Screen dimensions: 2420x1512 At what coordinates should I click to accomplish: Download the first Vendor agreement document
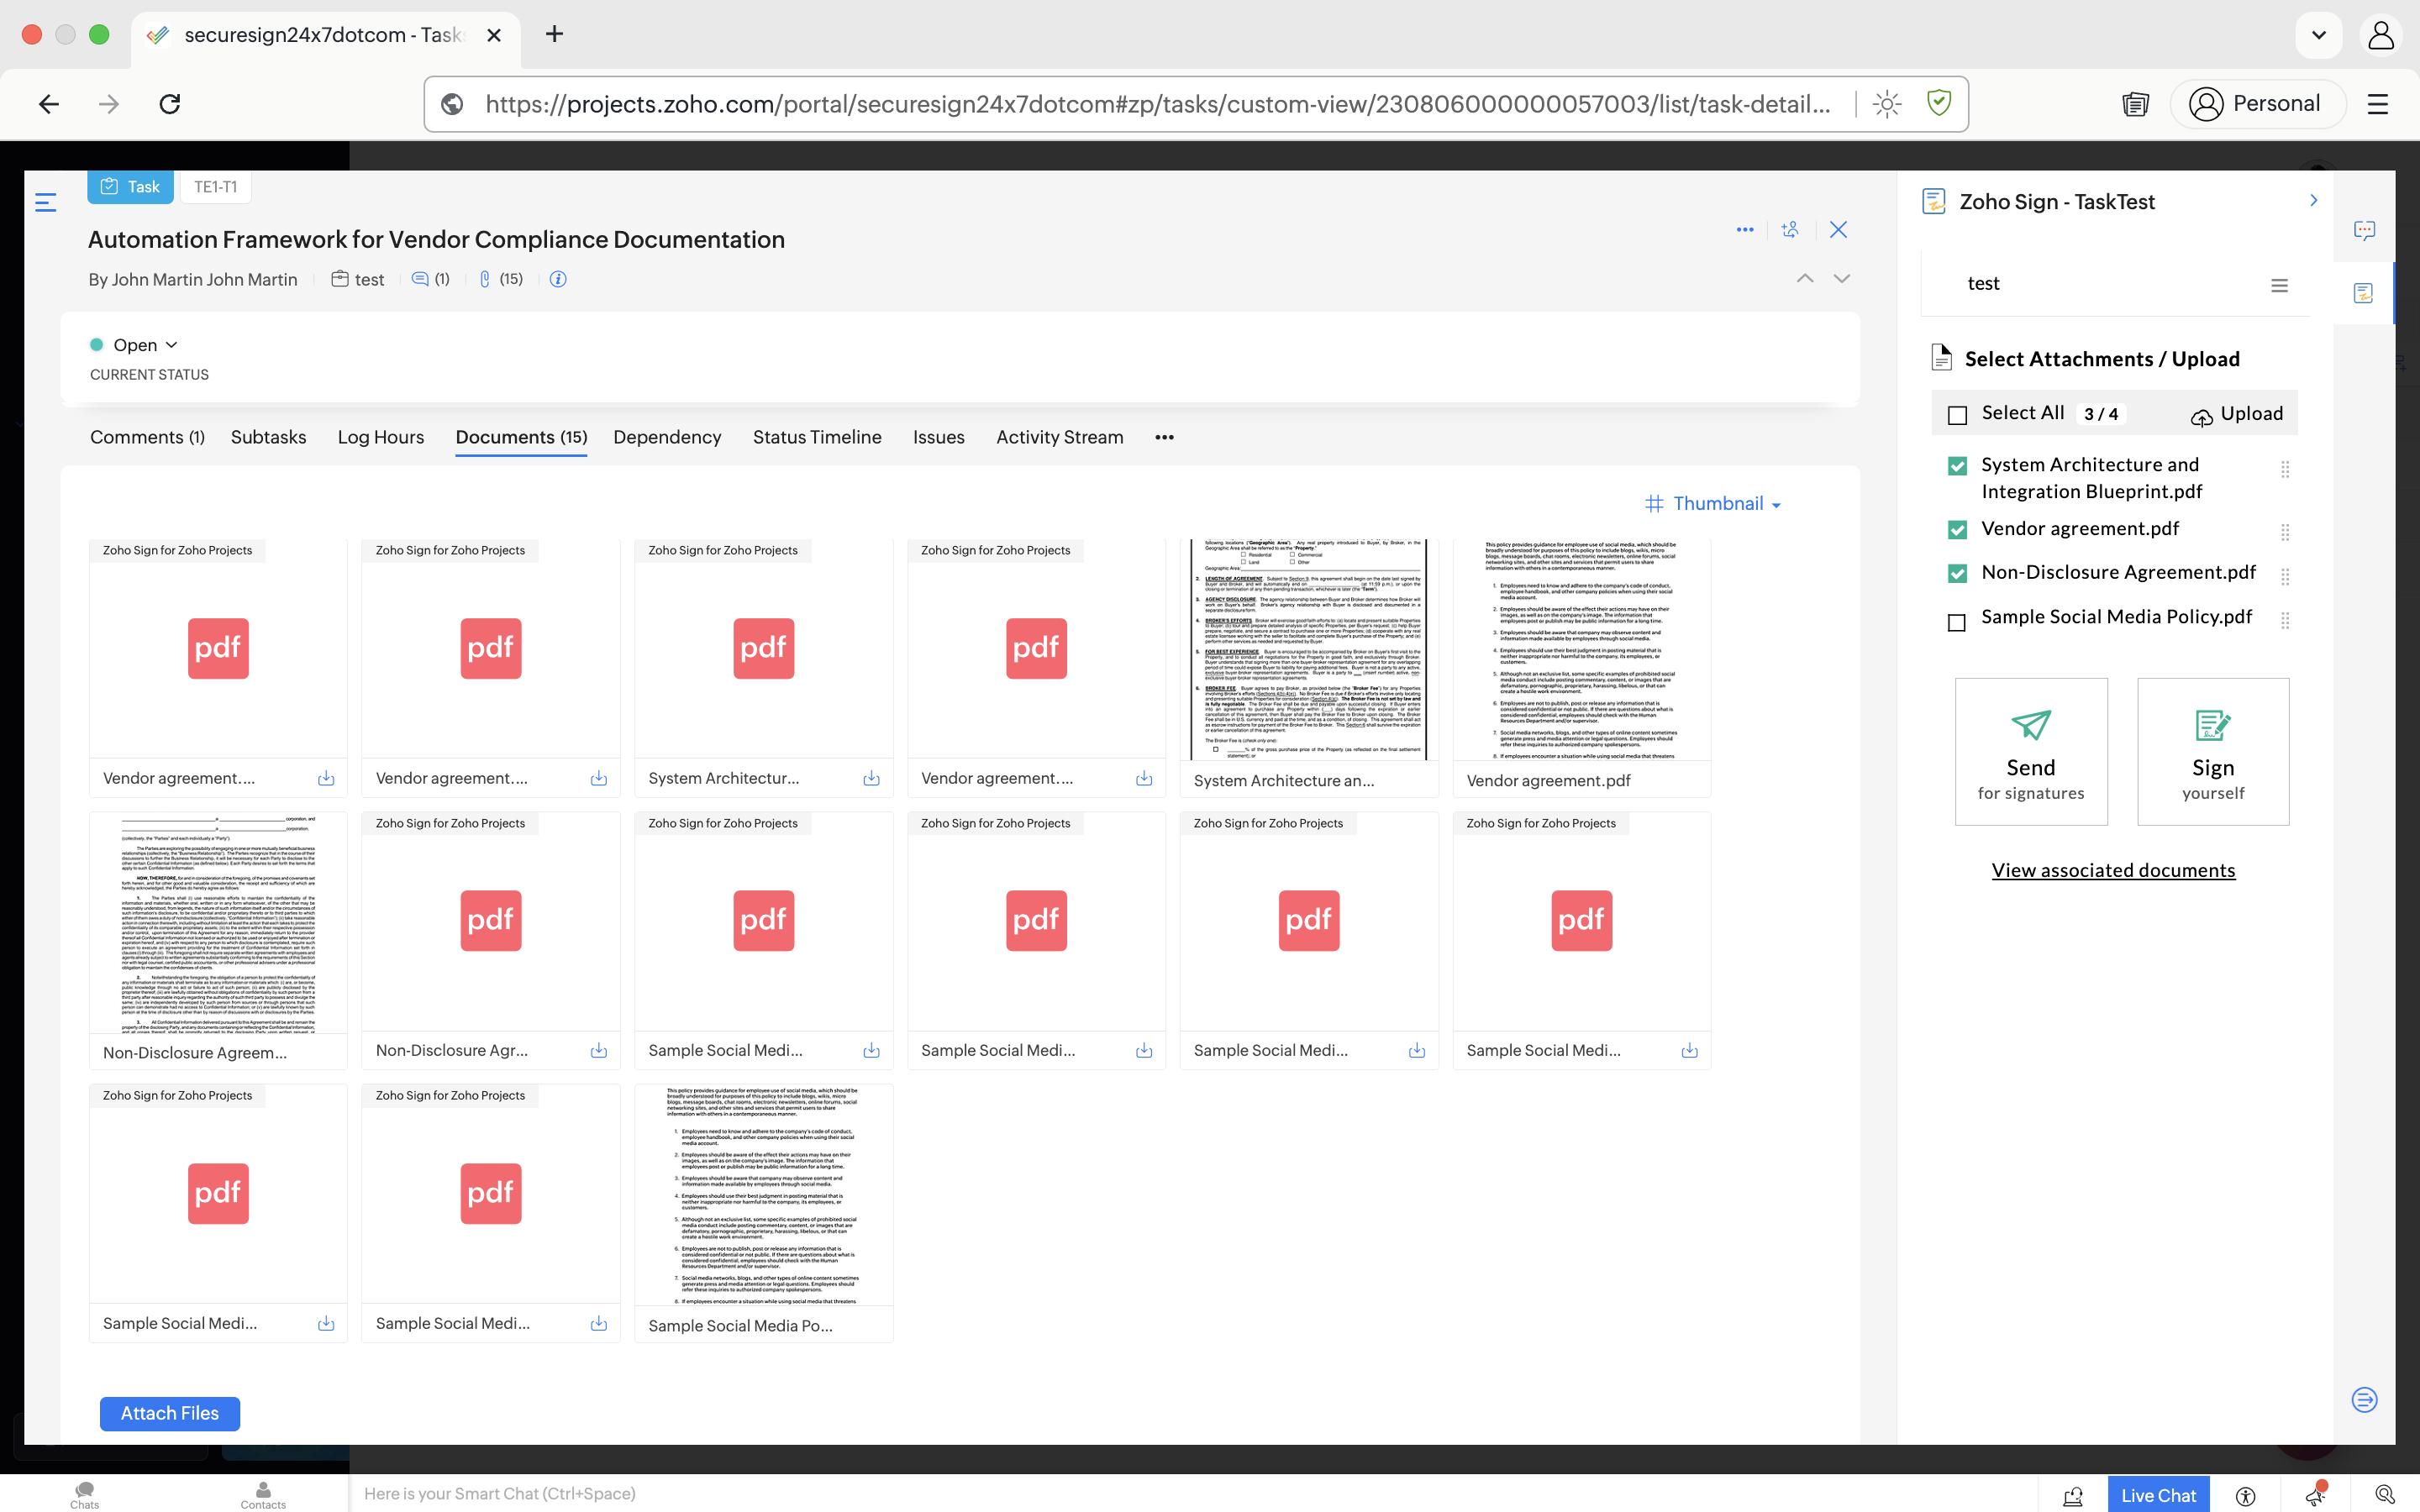[326, 778]
